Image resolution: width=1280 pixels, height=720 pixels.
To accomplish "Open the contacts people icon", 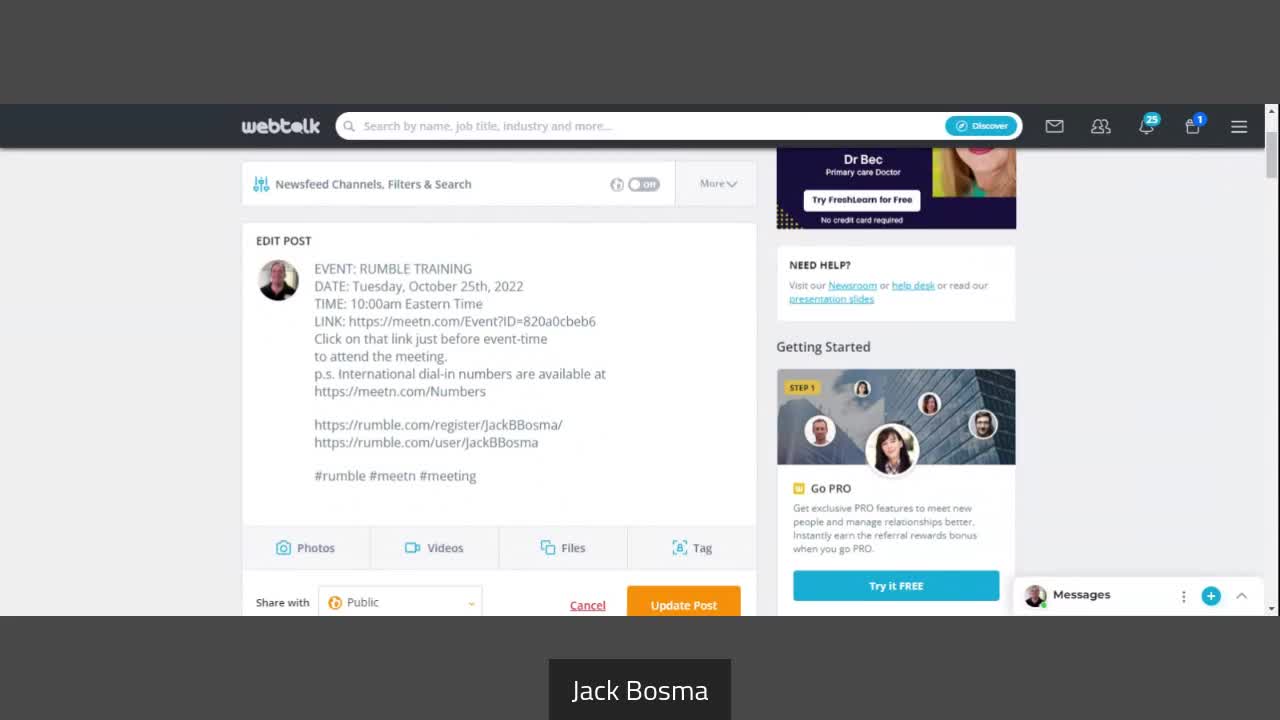I will pos(1101,126).
